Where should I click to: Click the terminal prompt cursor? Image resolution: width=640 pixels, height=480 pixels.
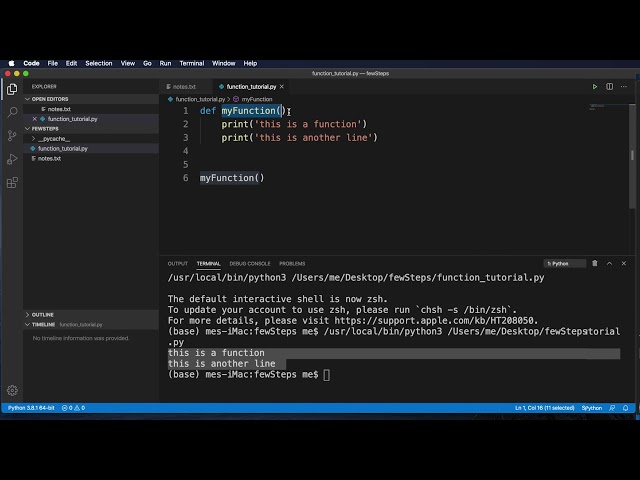pyautogui.click(x=327, y=375)
